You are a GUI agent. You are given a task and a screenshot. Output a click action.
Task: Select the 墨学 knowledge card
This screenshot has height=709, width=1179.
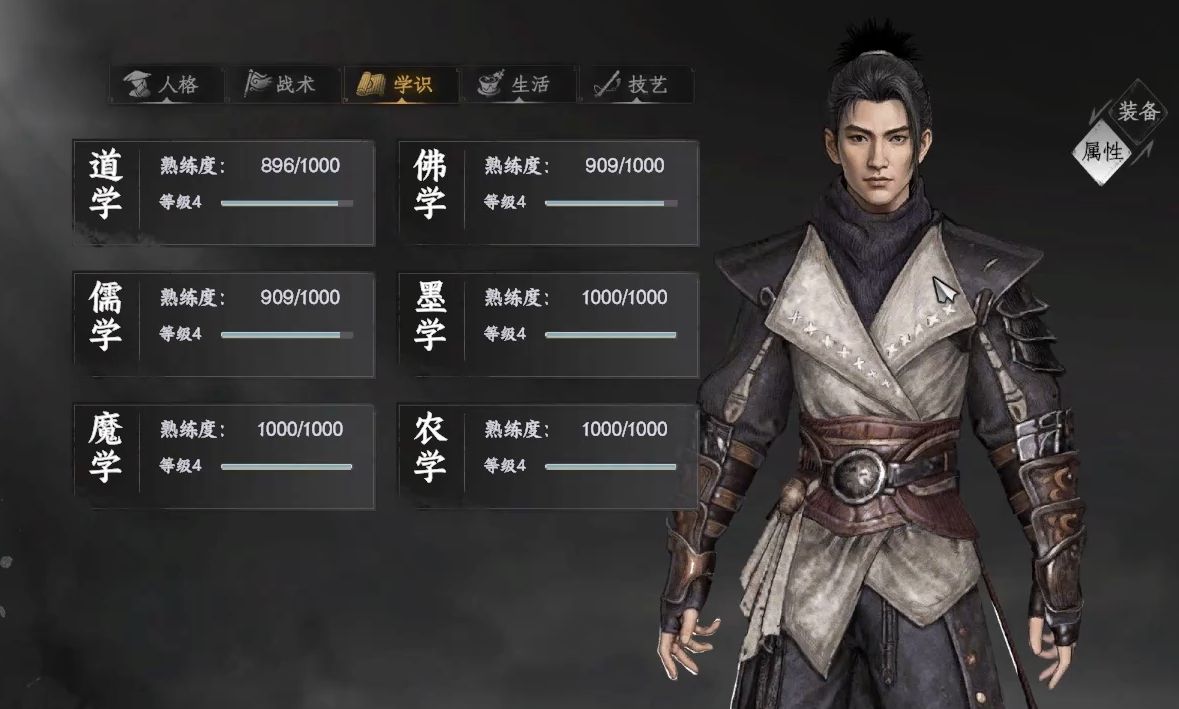tap(548, 324)
